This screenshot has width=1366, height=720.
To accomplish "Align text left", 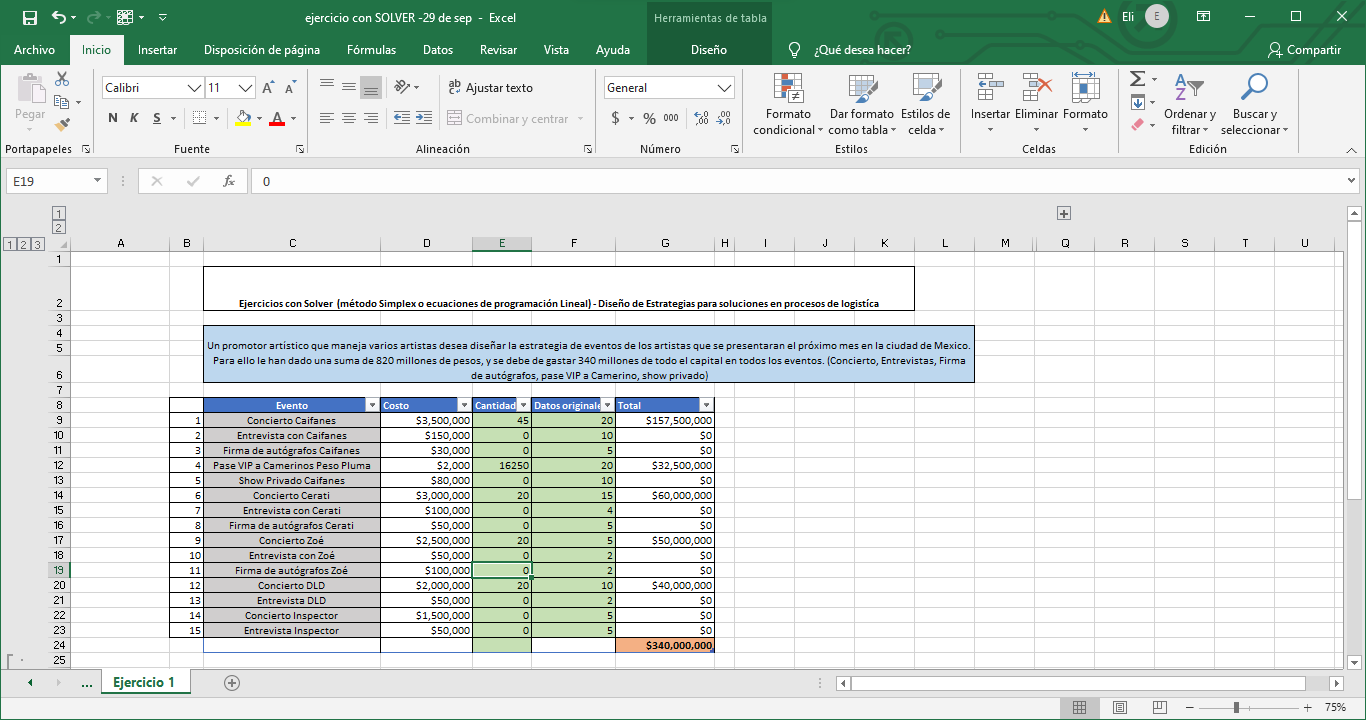I will pos(326,118).
